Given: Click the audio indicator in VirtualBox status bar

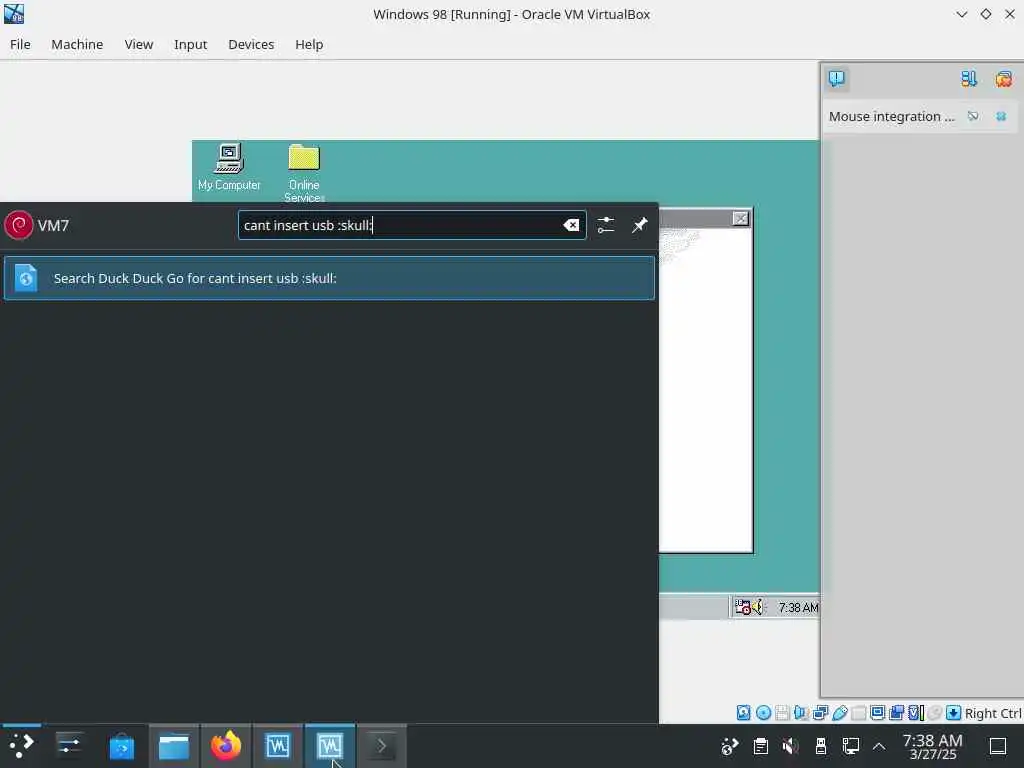Looking at the screenshot, I should tap(801, 713).
